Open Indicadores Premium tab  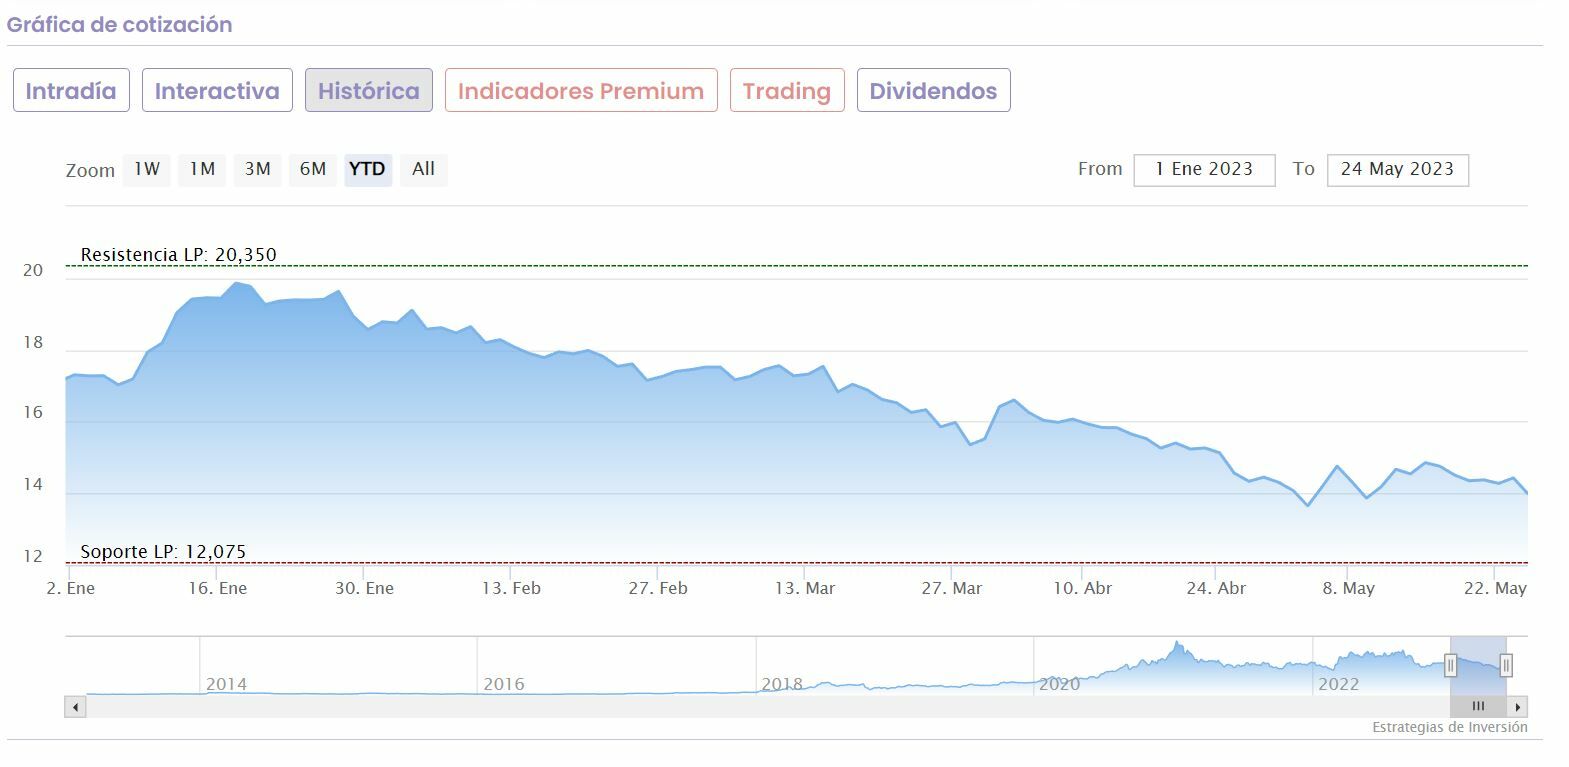click(581, 91)
